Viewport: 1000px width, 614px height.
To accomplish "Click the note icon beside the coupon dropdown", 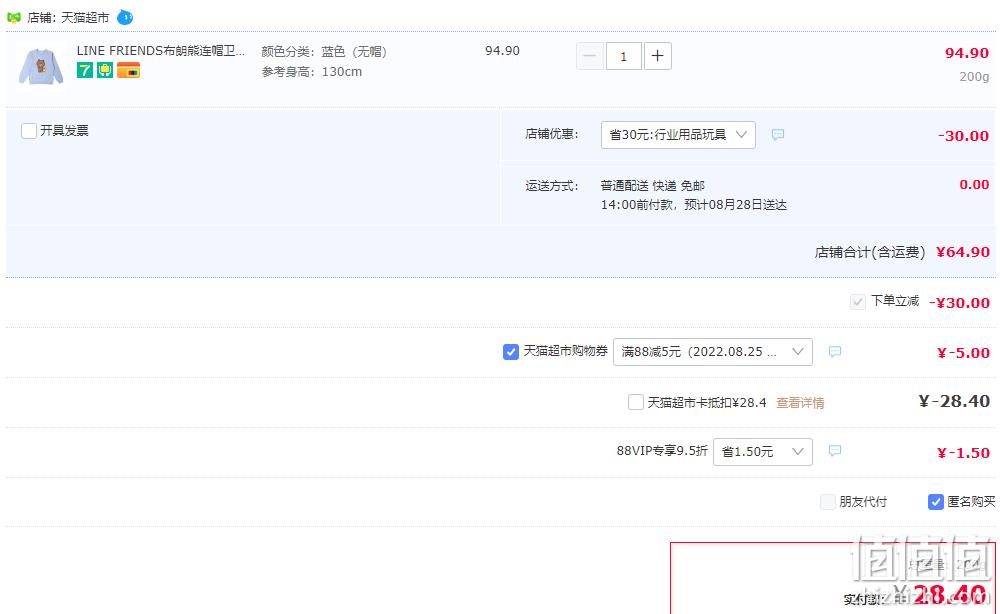I will (x=835, y=351).
